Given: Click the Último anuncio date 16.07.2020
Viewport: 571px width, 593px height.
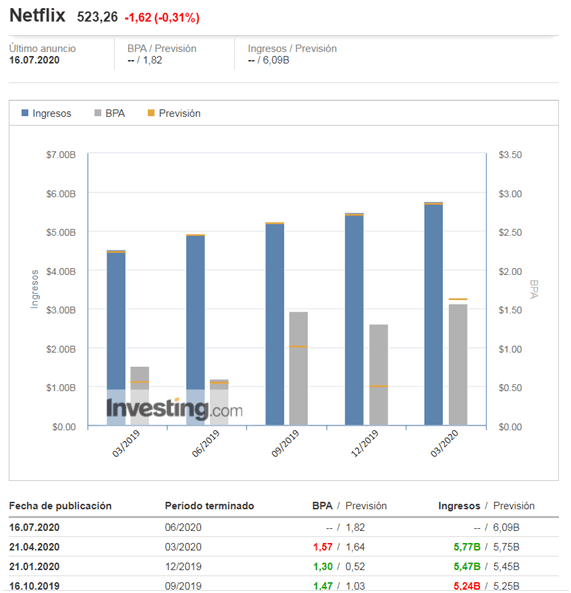Looking at the screenshot, I should (x=34, y=60).
